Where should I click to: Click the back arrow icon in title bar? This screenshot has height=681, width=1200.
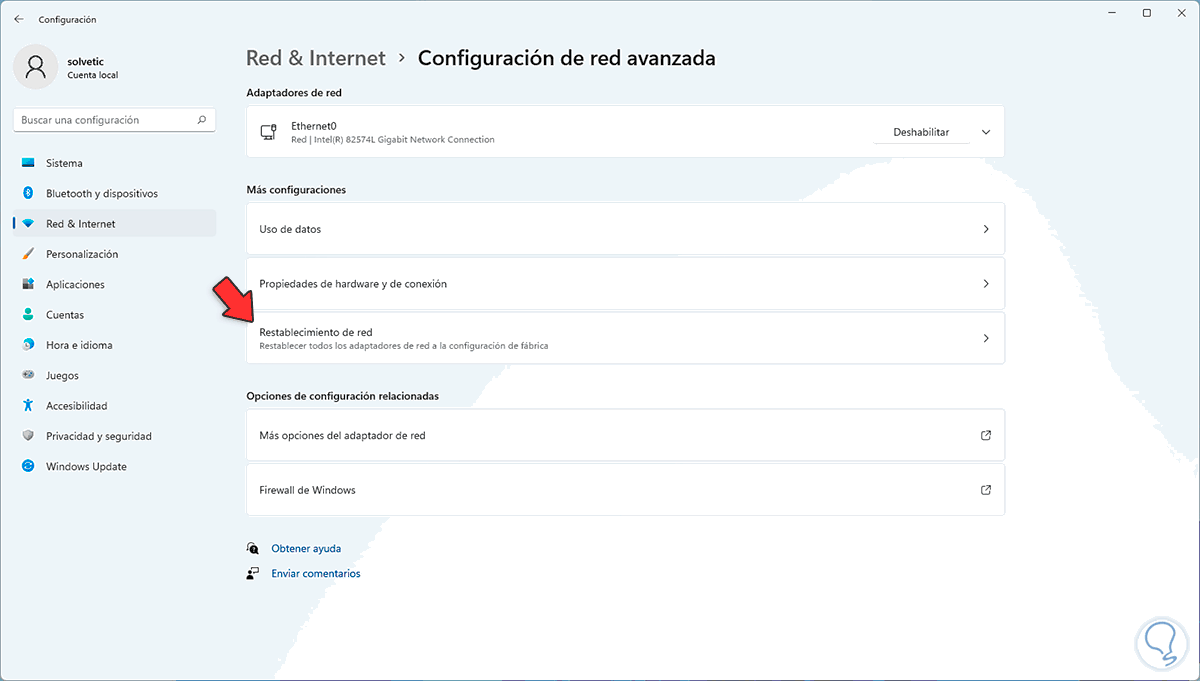(x=19, y=19)
